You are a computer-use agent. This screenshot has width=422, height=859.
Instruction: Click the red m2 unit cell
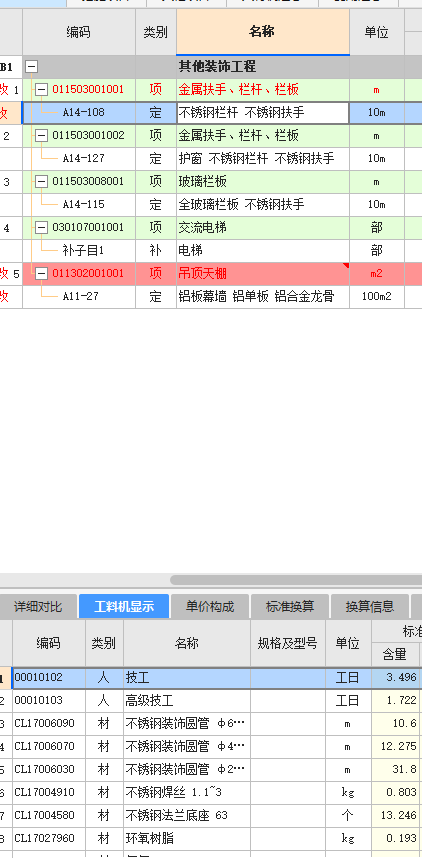coord(377,273)
